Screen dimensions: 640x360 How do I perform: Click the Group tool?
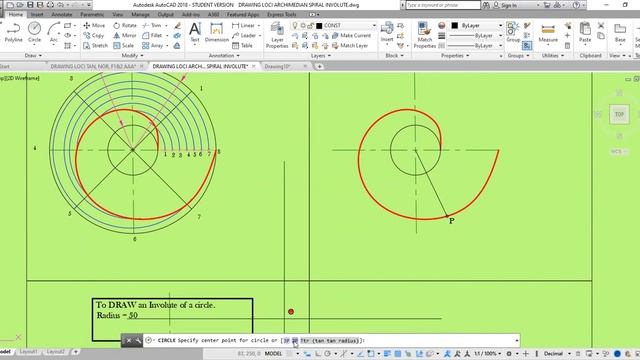[x=513, y=32]
